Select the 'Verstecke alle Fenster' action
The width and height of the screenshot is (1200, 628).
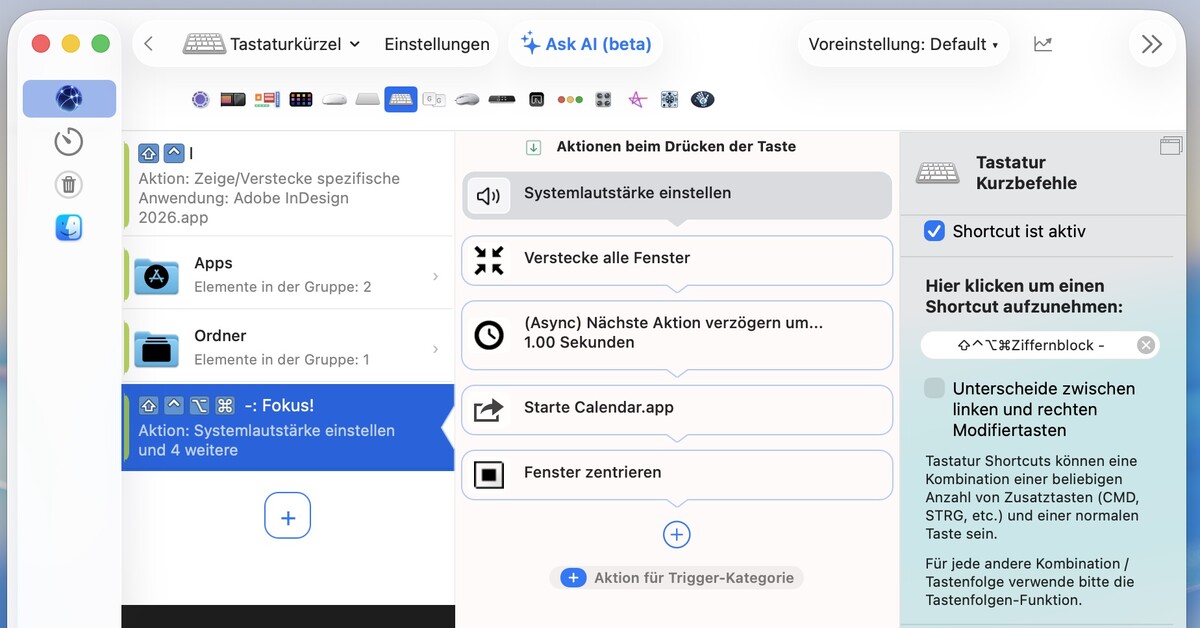pos(677,260)
